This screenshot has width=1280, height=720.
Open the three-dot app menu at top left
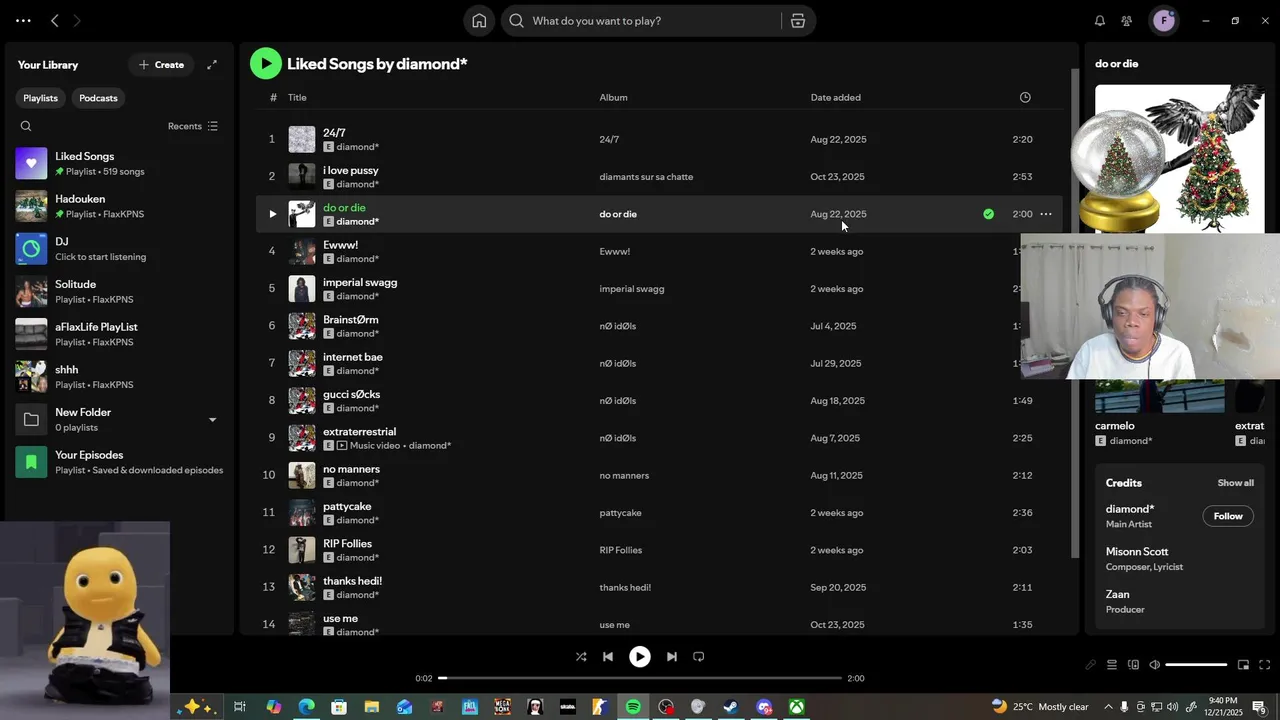tap(23, 21)
